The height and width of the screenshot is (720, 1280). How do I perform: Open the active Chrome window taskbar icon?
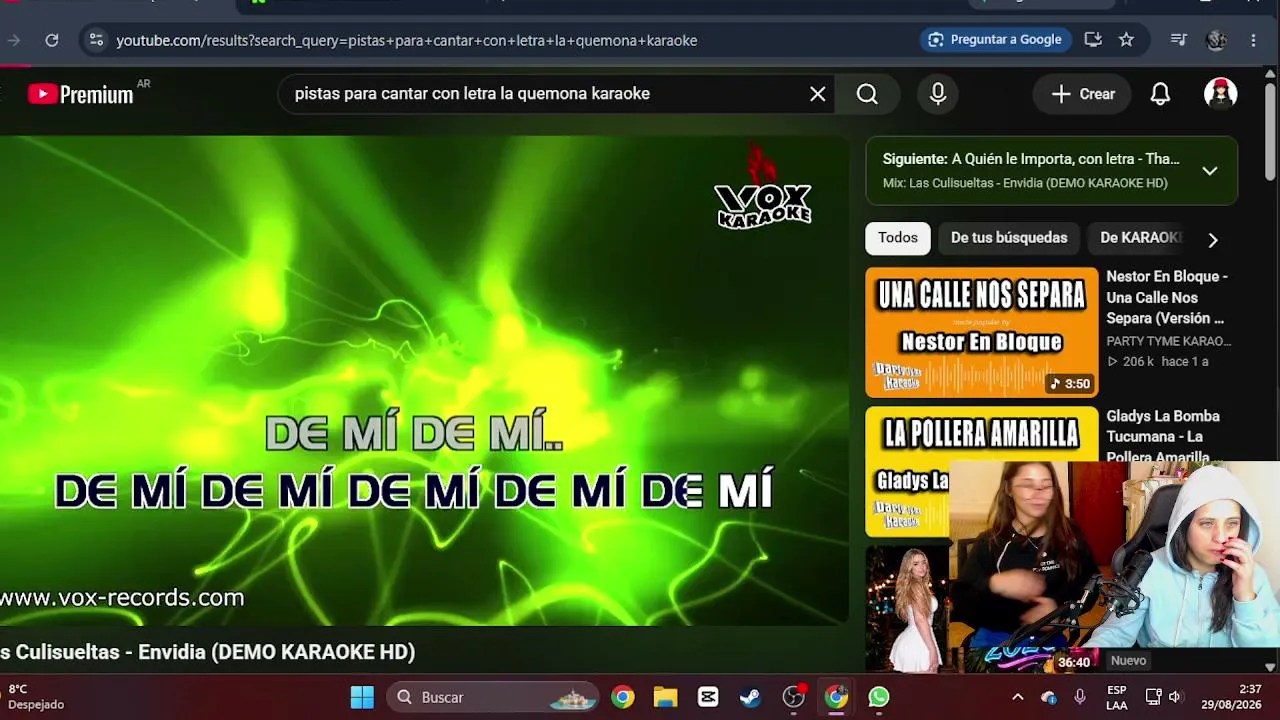coord(836,697)
